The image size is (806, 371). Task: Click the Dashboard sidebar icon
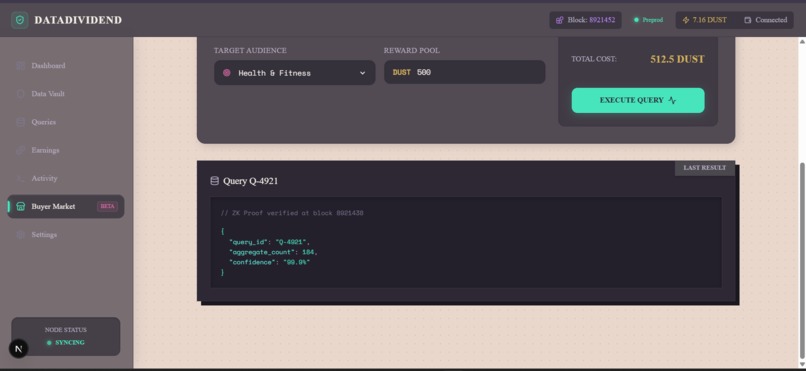pos(21,66)
